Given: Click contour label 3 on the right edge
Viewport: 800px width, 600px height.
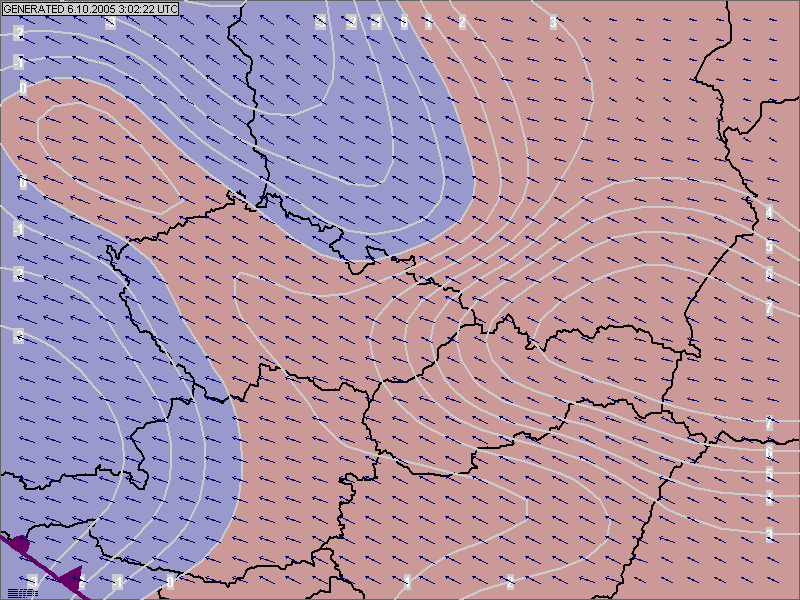Looking at the screenshot, I should [769, 533].
